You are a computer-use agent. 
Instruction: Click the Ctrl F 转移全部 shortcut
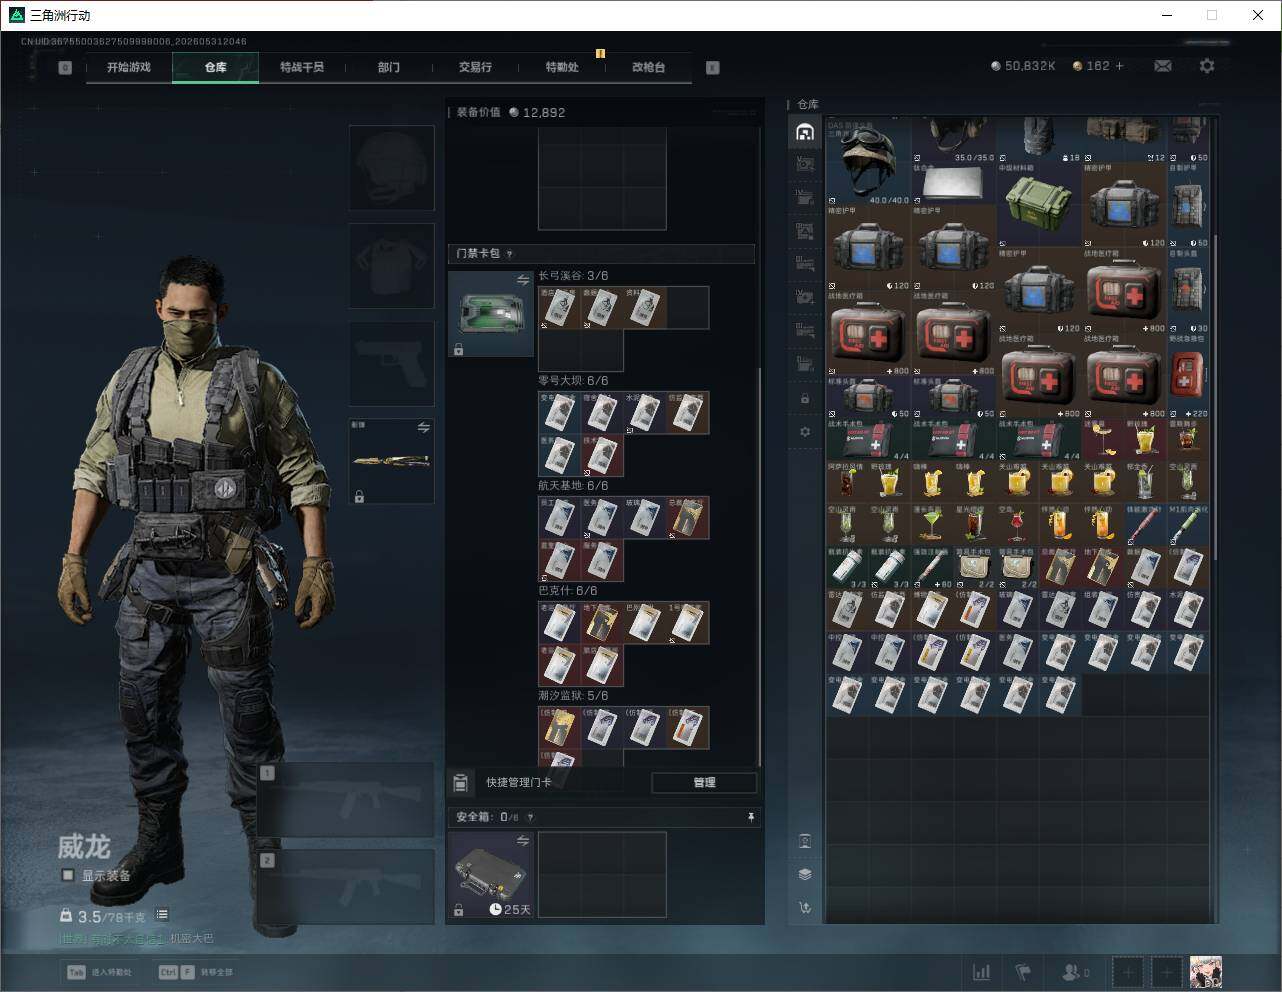[x=195, y=972]
